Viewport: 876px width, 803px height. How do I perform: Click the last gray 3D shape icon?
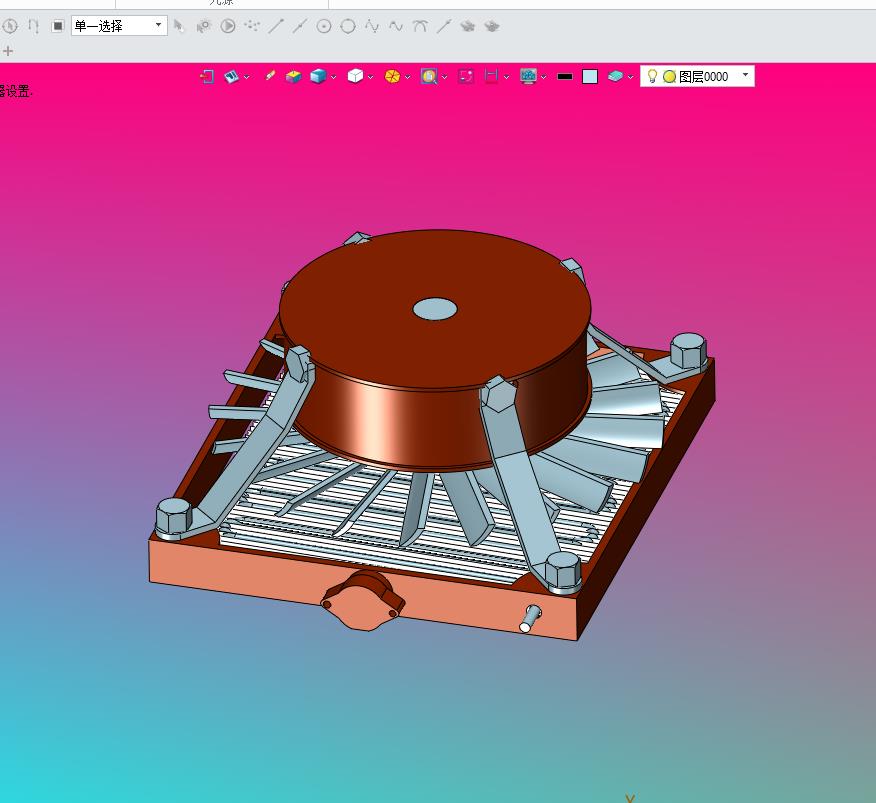[492, 26]
